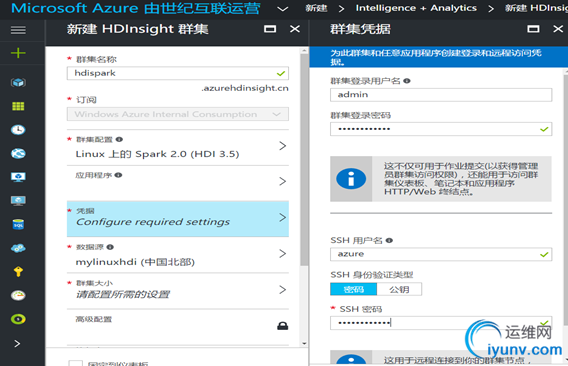Expand the 群集配置 Spark 2.0 row
This screenshot has width=568, height=366.
[x=178, y=148]
